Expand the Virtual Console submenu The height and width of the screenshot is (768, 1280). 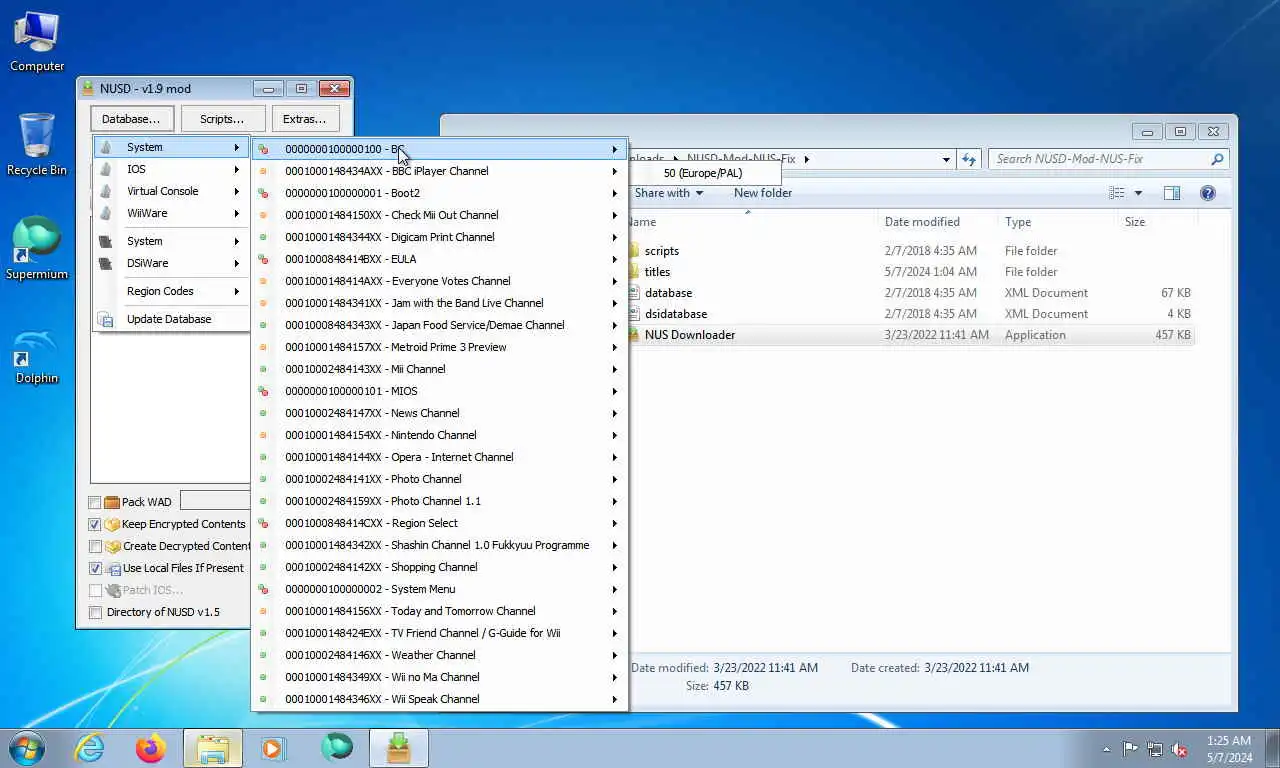click(171, 191)
